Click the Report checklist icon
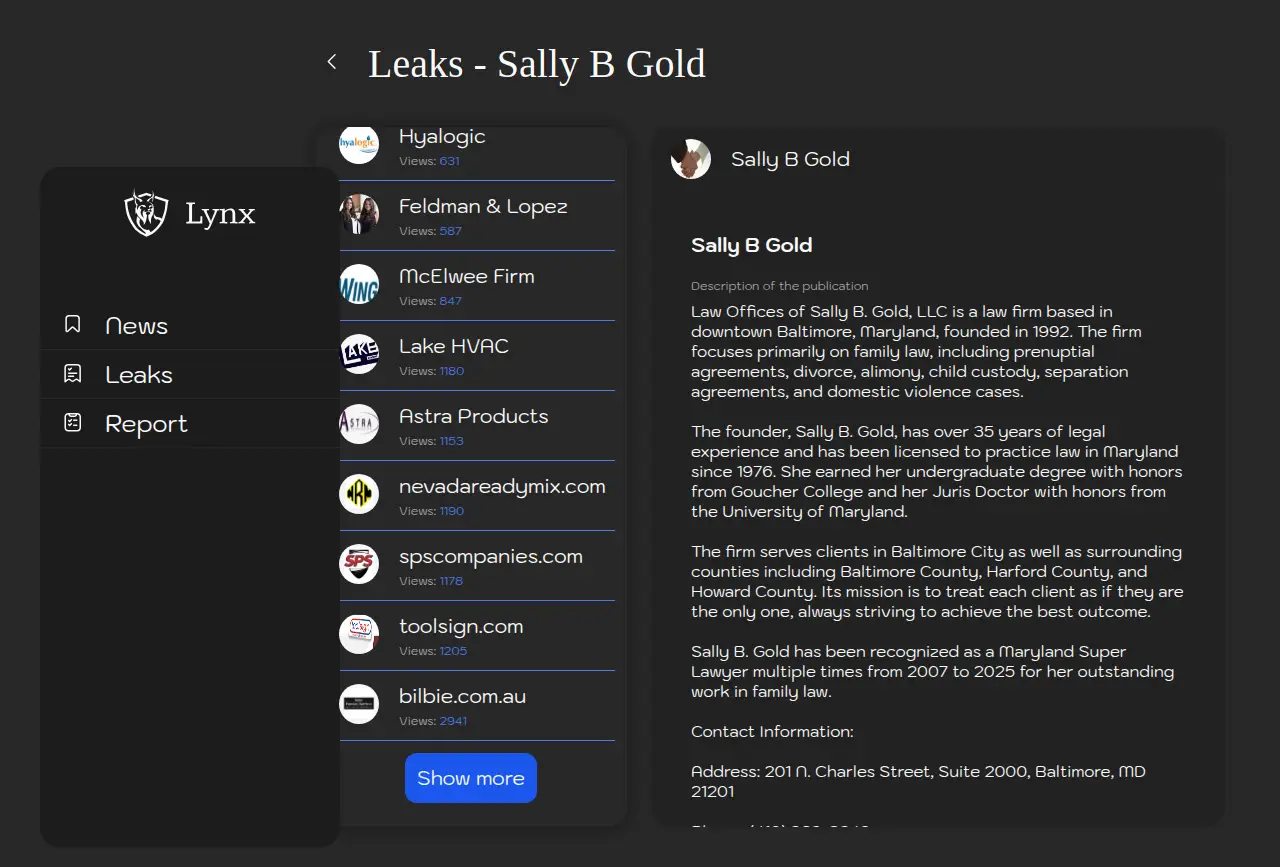This screenshot has height=867, width=1280. click(x=72, y=423)
